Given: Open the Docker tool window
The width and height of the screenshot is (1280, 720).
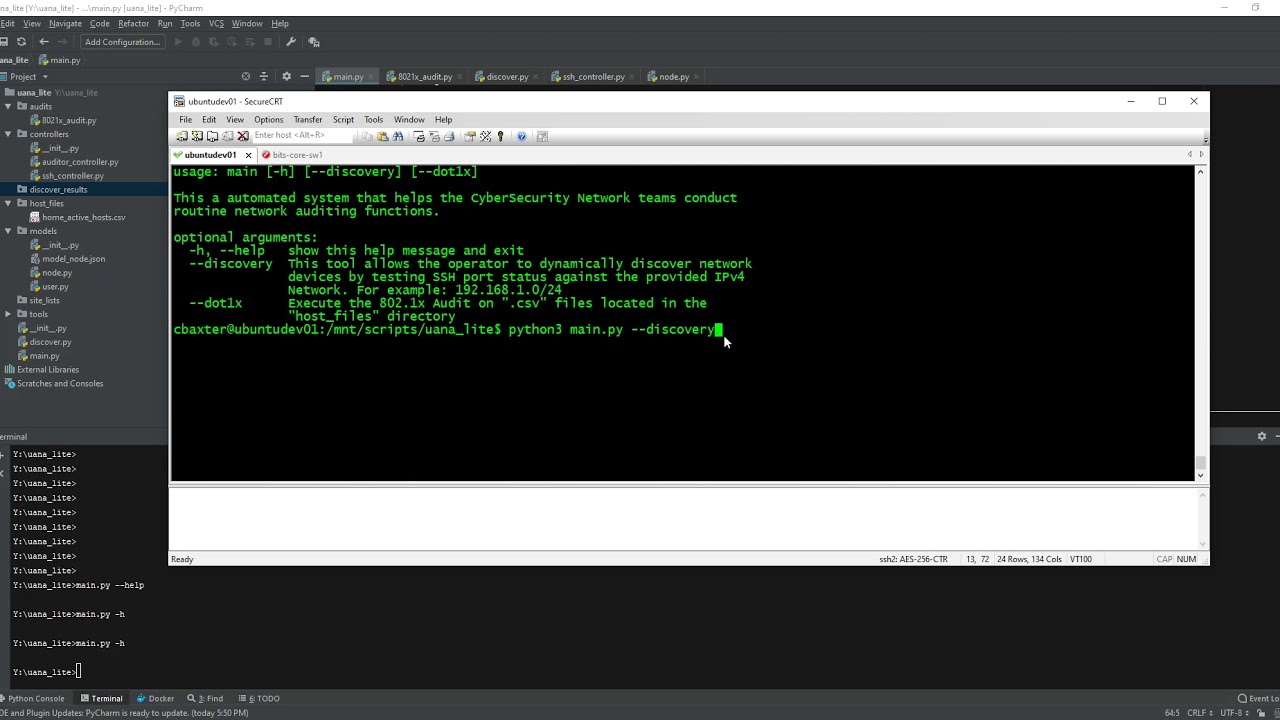Looking at the screenshot, I should (155, 698).
